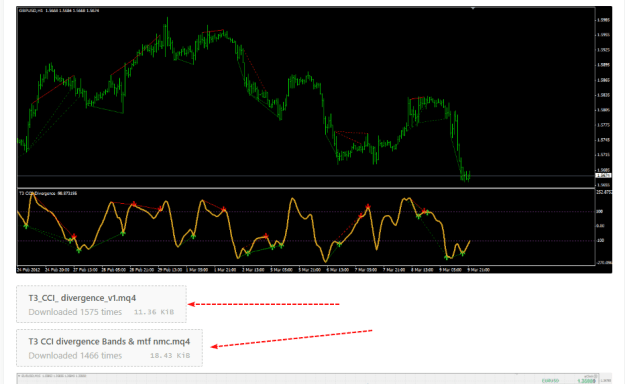Click the '24 Feb 2012' date label
625x384 pixels.
28,270
